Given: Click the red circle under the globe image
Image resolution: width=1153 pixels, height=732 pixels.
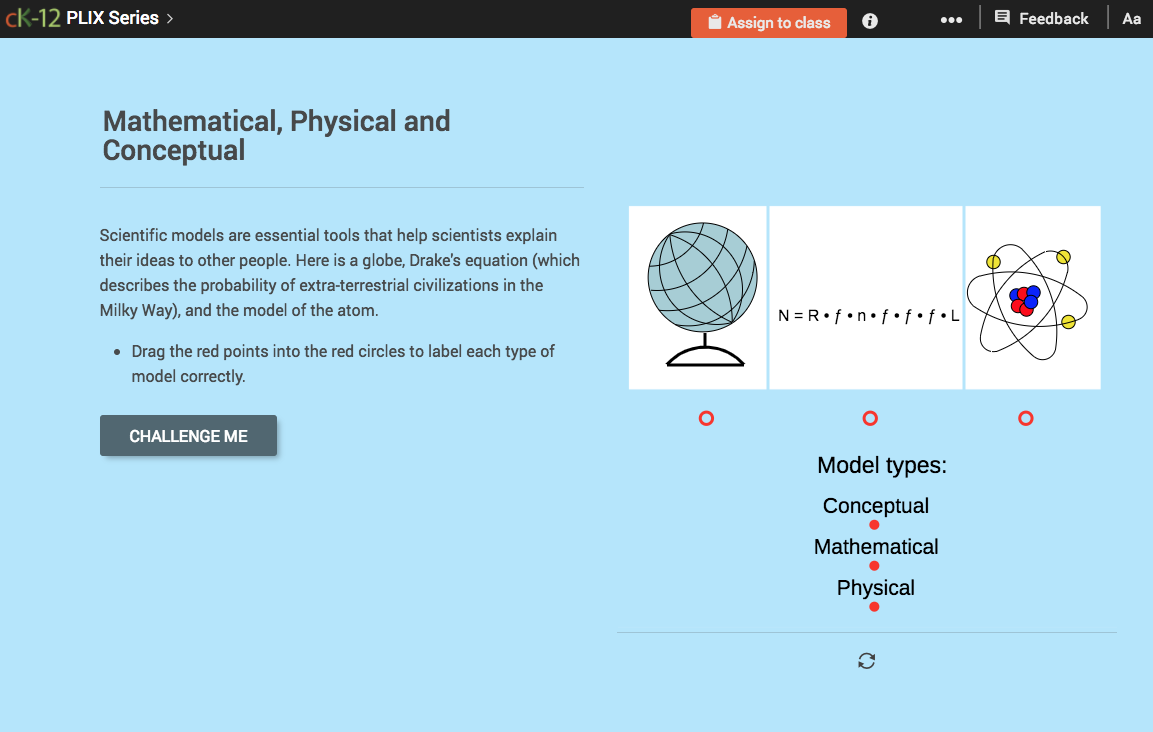Looking at the screenshot, I should [706, 418].
